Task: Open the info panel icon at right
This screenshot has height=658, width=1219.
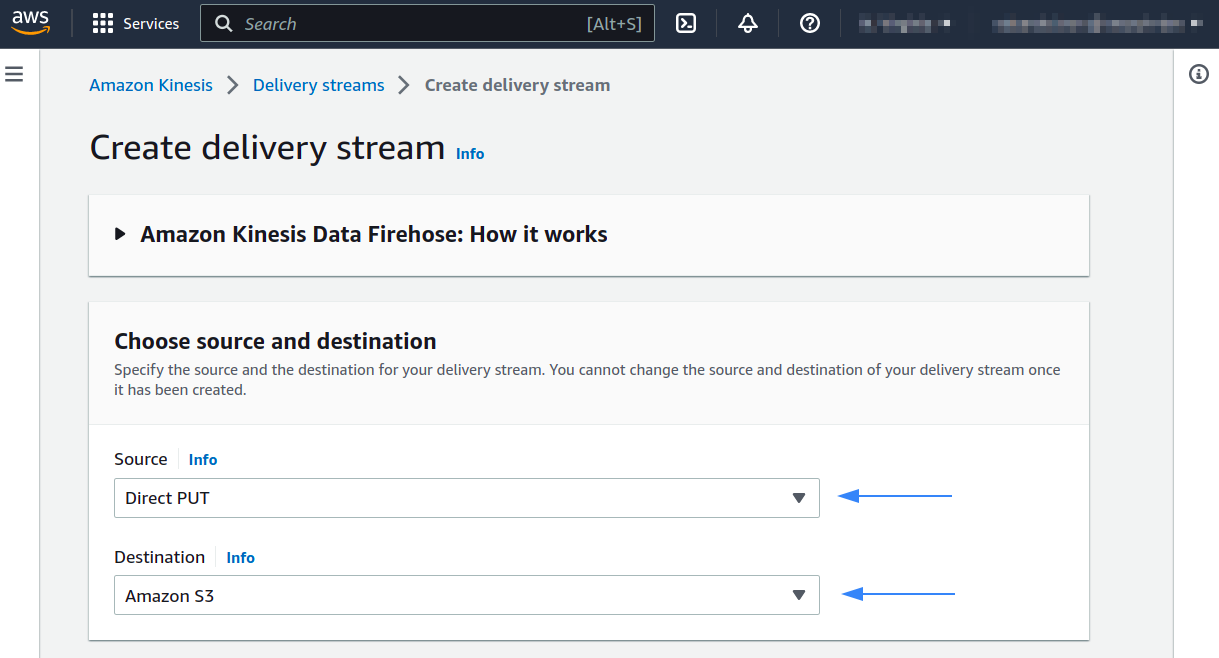Action: point(1199,75)
